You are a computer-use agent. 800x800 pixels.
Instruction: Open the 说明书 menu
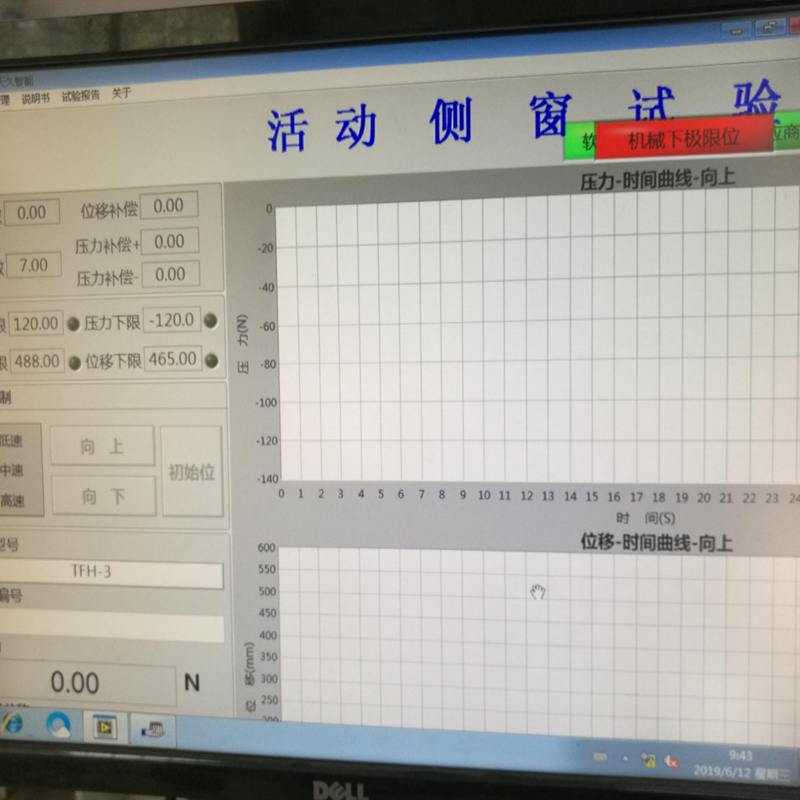pos(35,98)
